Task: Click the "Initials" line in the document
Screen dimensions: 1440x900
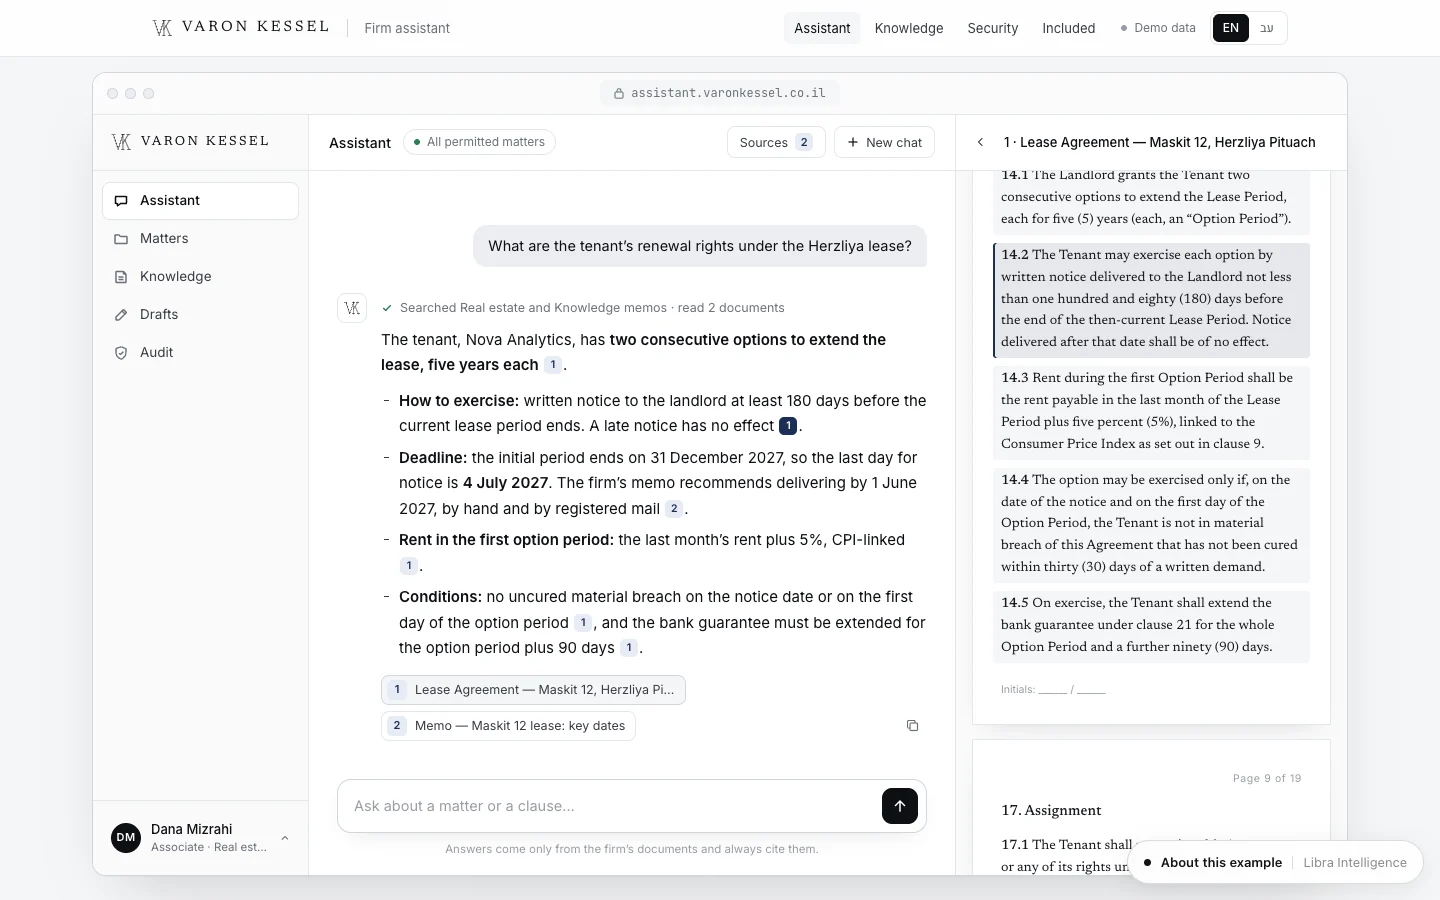Action: (x=1053, y=689)
